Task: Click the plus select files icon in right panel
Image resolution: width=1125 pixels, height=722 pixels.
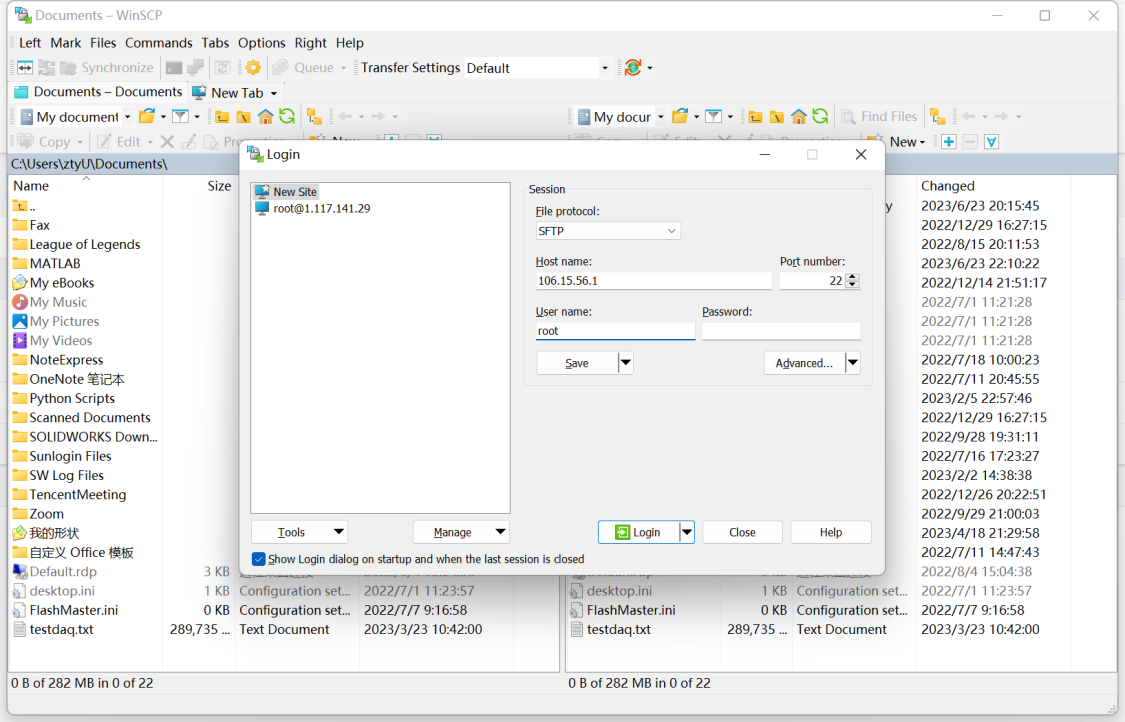Action: (x=949, y=142)
